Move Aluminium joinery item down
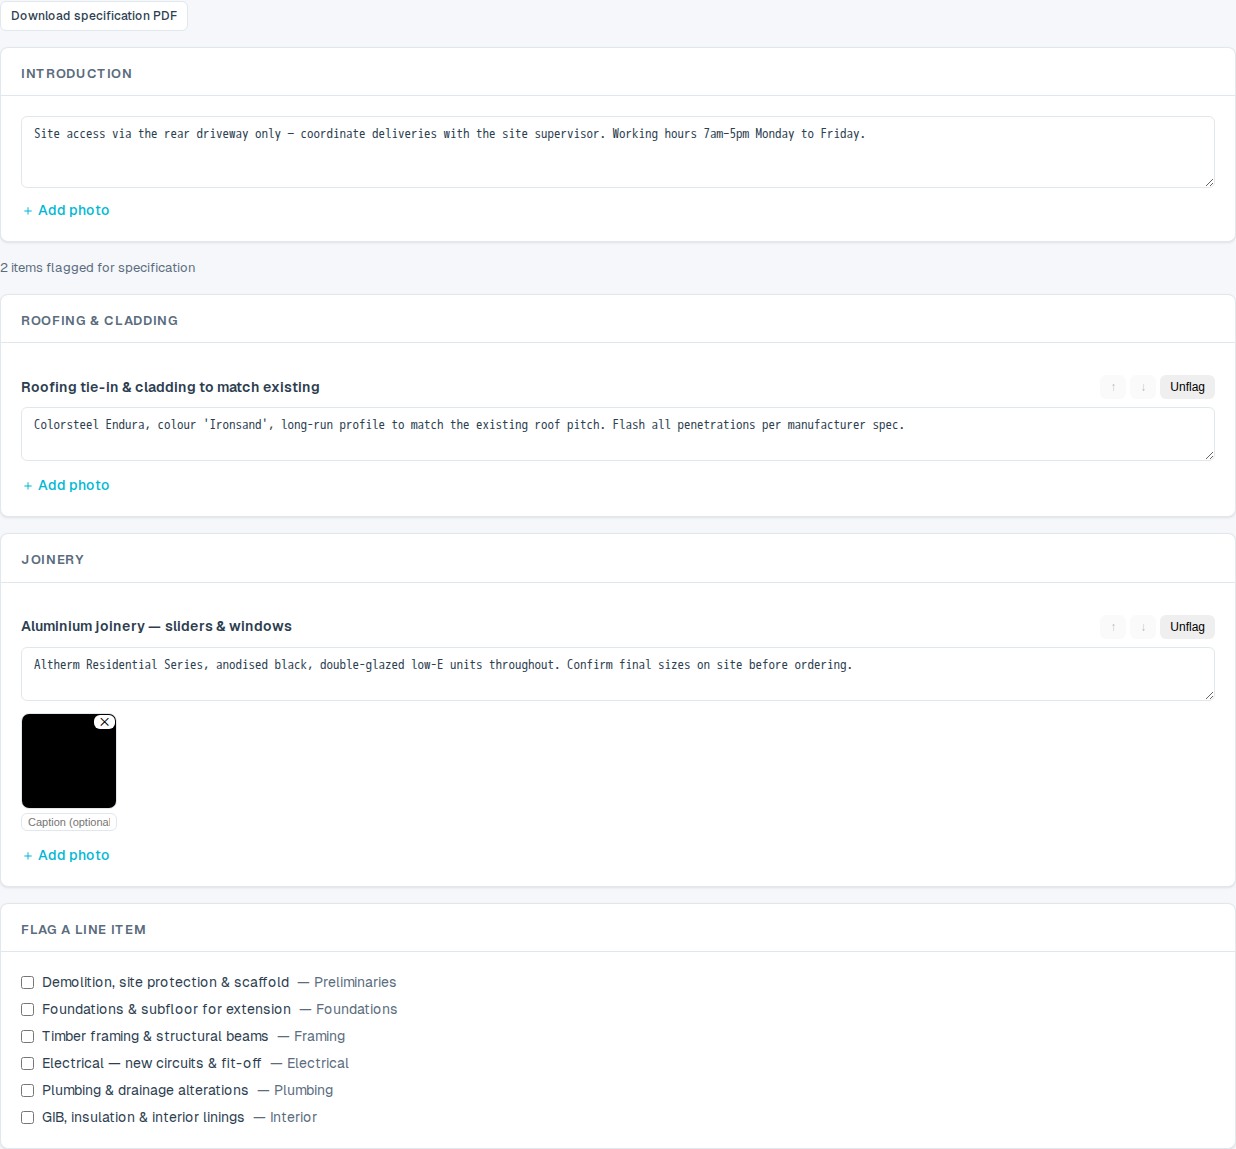 [x=1143, y=627]
